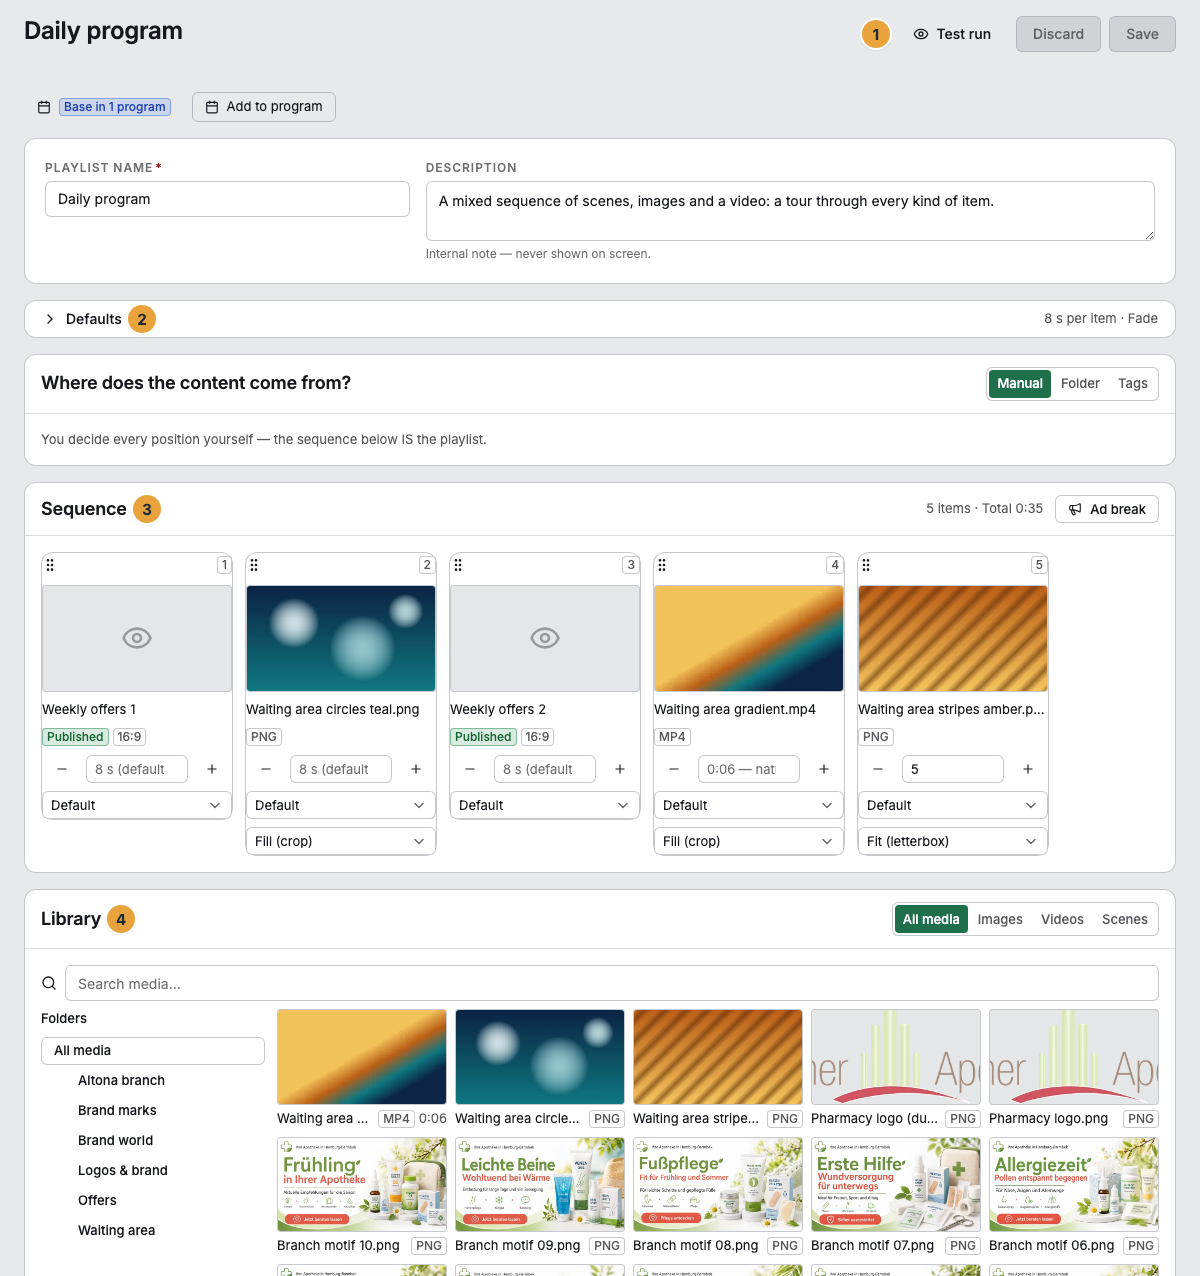The width and height of the screenshot is (1200, 1276).
Task: Select Branch motif 10.png thumbnail
Action: point(362,1184)
